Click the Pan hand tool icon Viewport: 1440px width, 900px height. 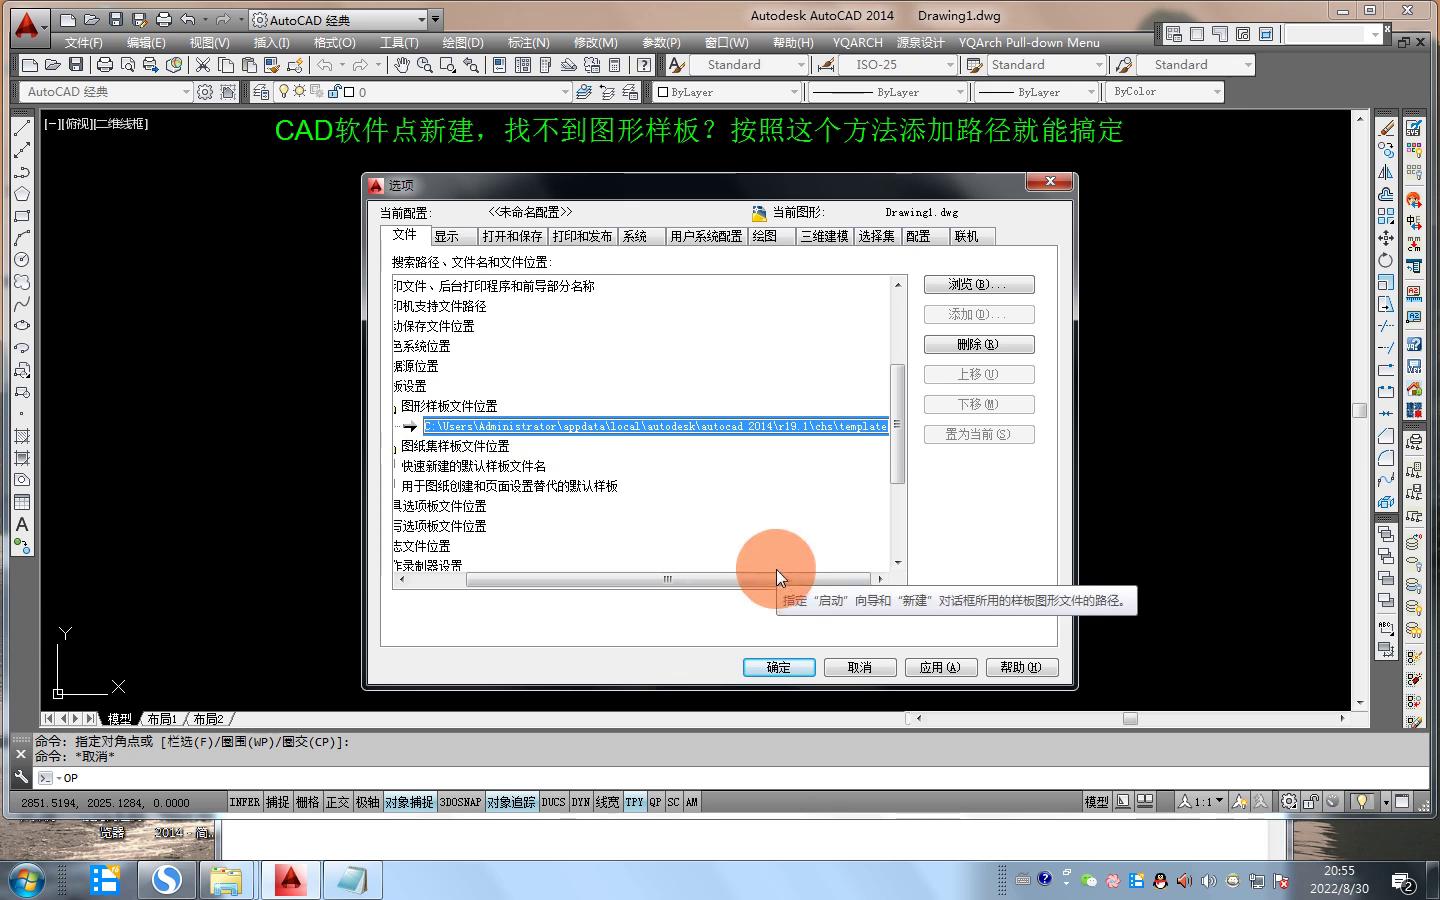(401, 65)
